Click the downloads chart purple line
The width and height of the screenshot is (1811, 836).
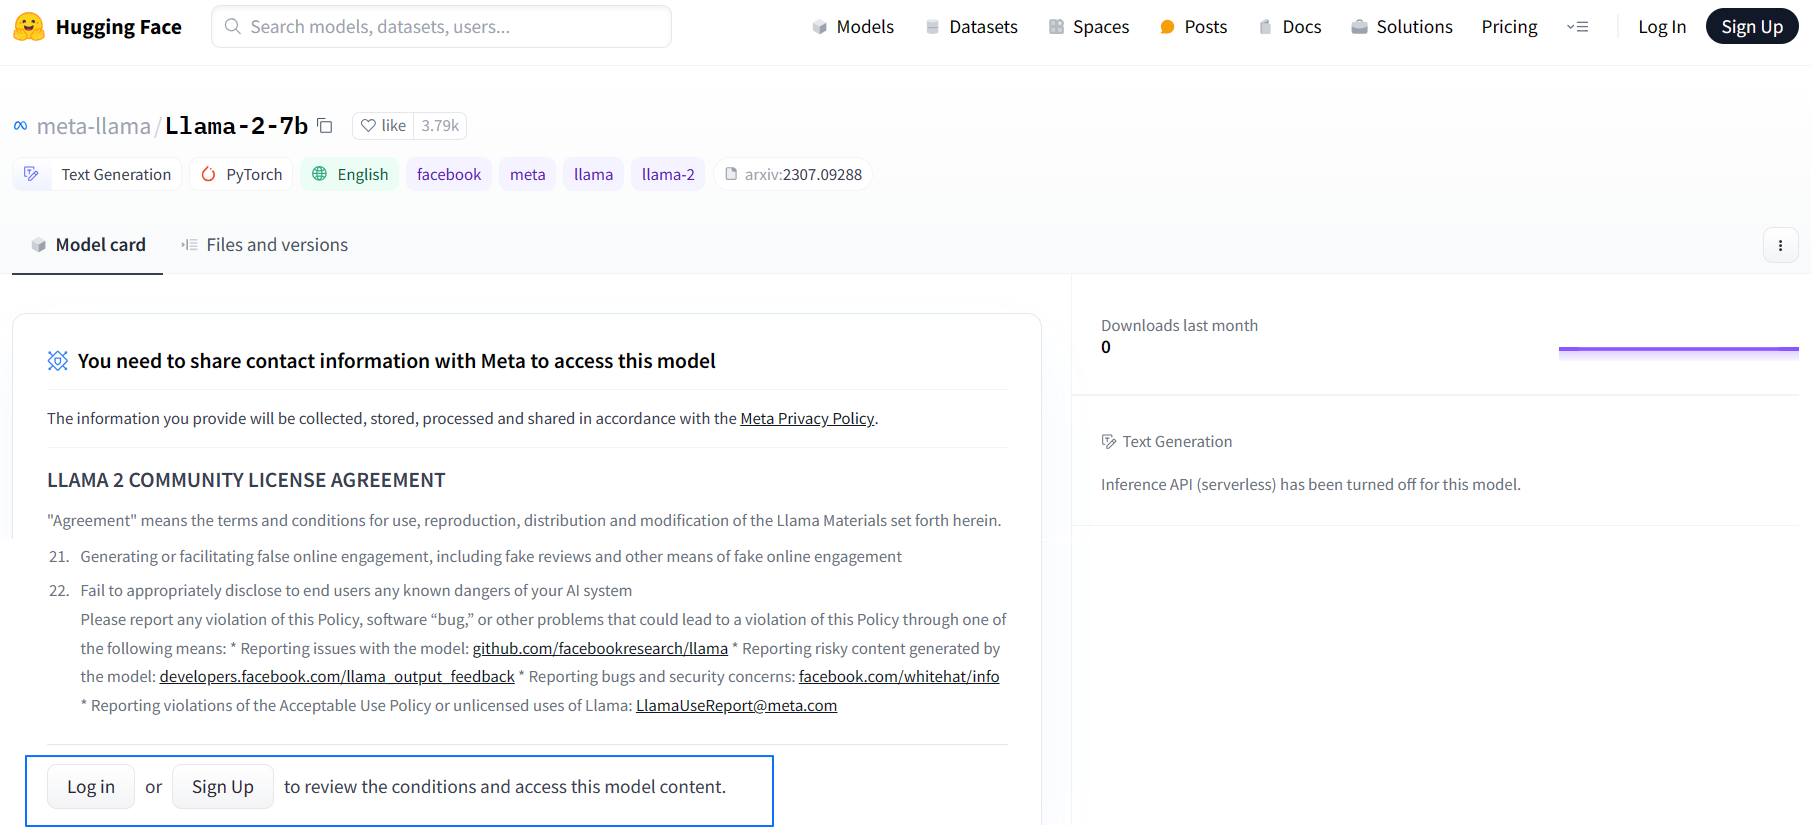(1678, 349)
